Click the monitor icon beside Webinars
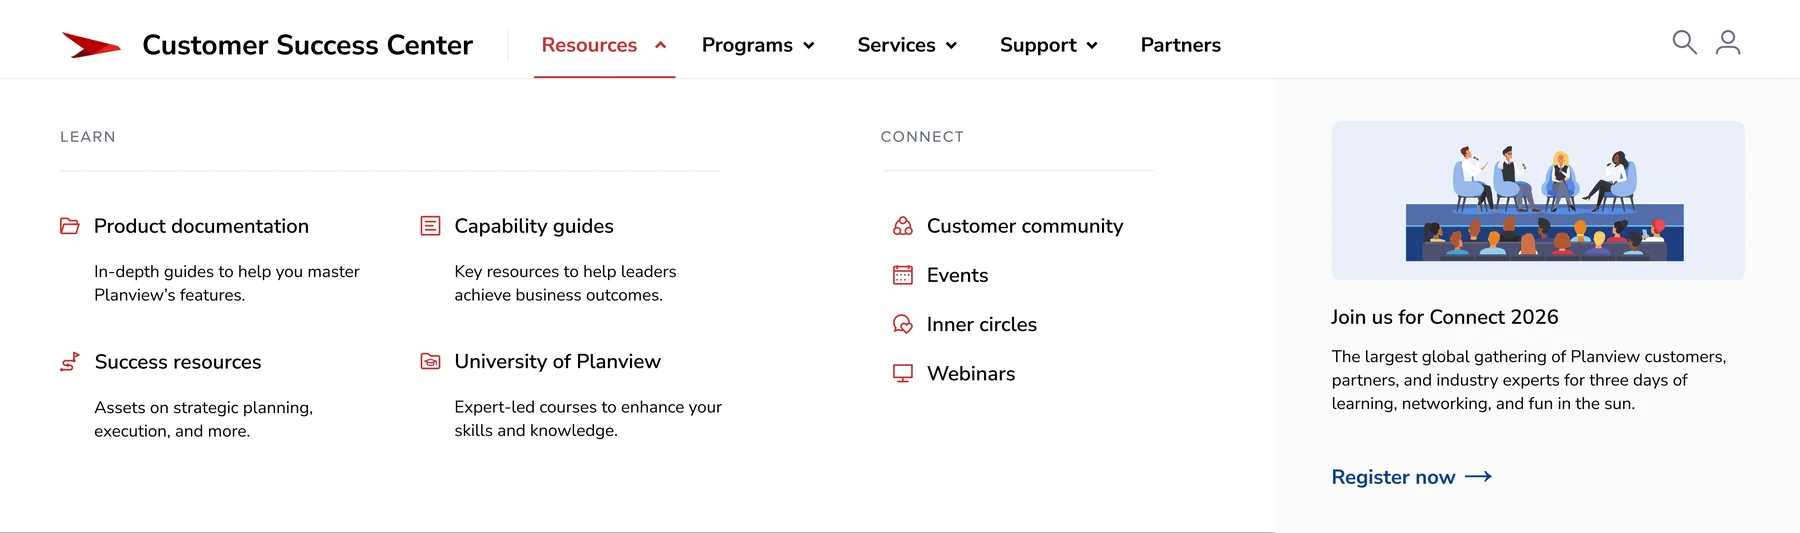Screen dimensions: 1800x533 coord(903,373)
